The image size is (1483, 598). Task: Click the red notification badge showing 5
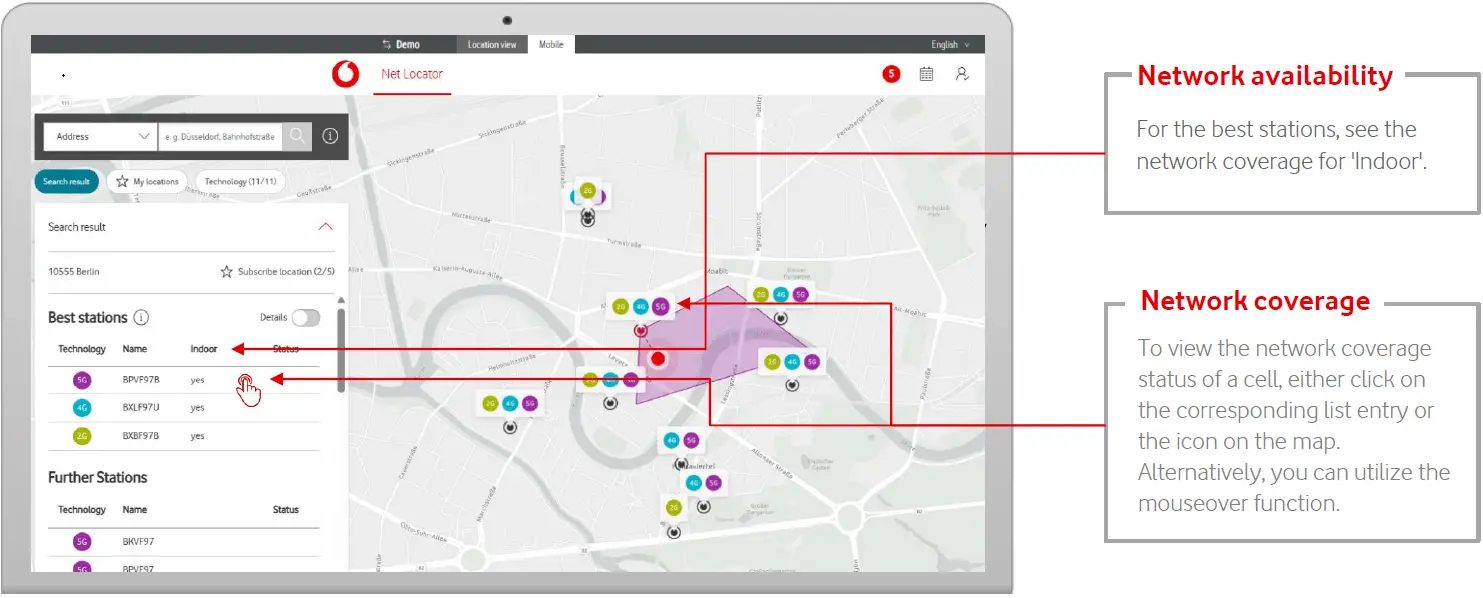890,74
